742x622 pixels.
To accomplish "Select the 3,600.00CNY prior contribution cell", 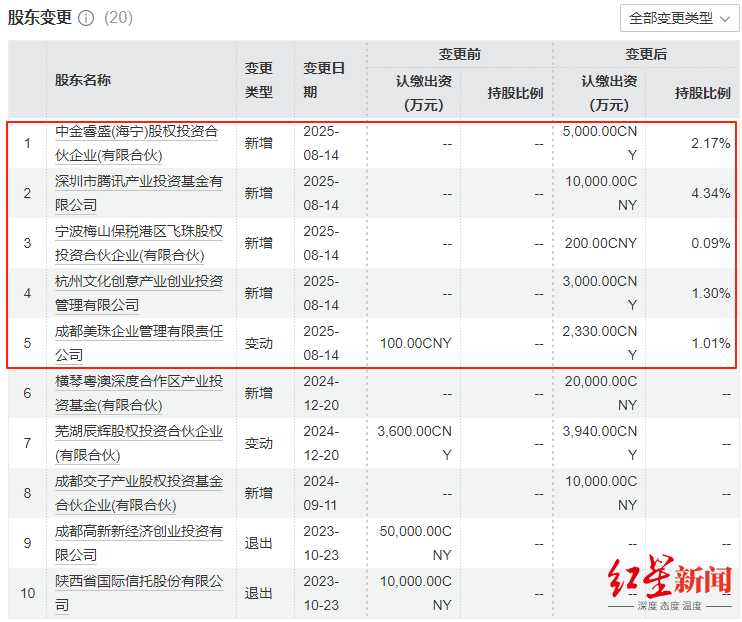I will 415,443.
